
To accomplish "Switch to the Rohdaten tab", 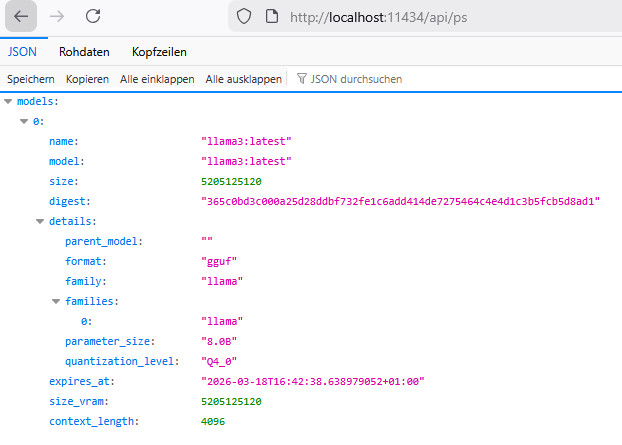I will tap(84, 52).
